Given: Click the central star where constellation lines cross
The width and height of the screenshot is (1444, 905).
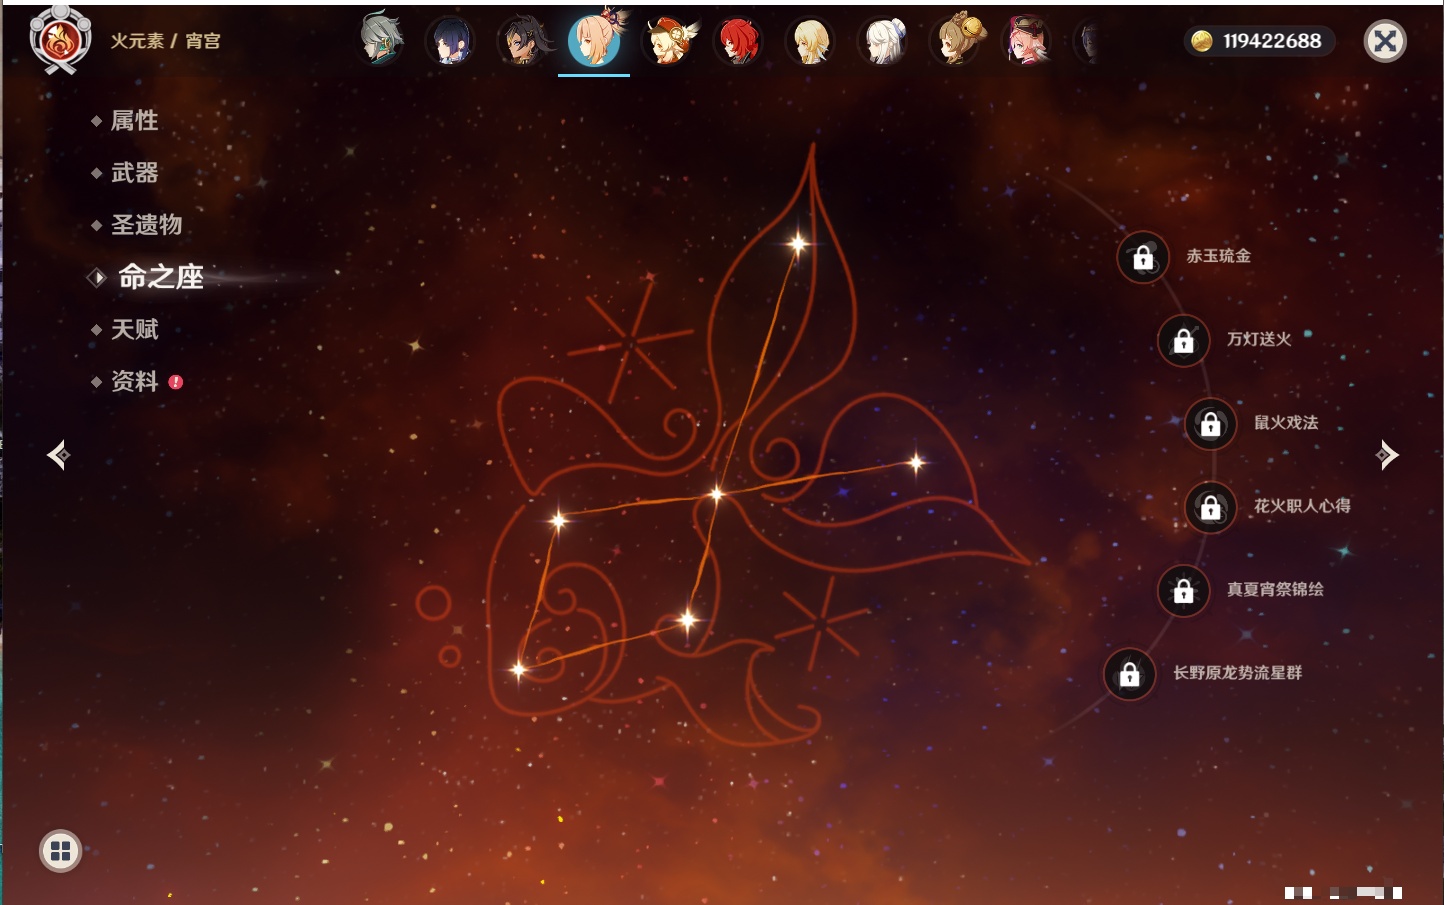Looking at the screenshot, I should (x=716, y=493).
